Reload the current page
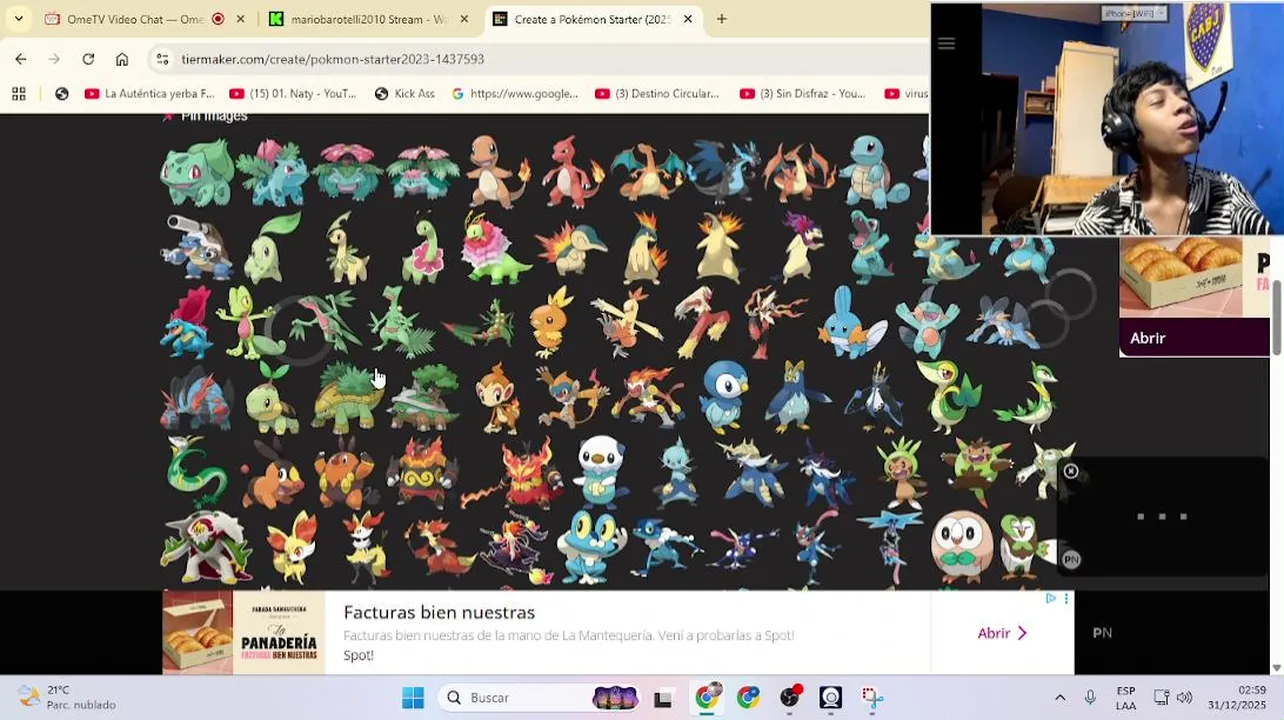Viewport: 1284px width, 720px height. click(x=88, y=59)
